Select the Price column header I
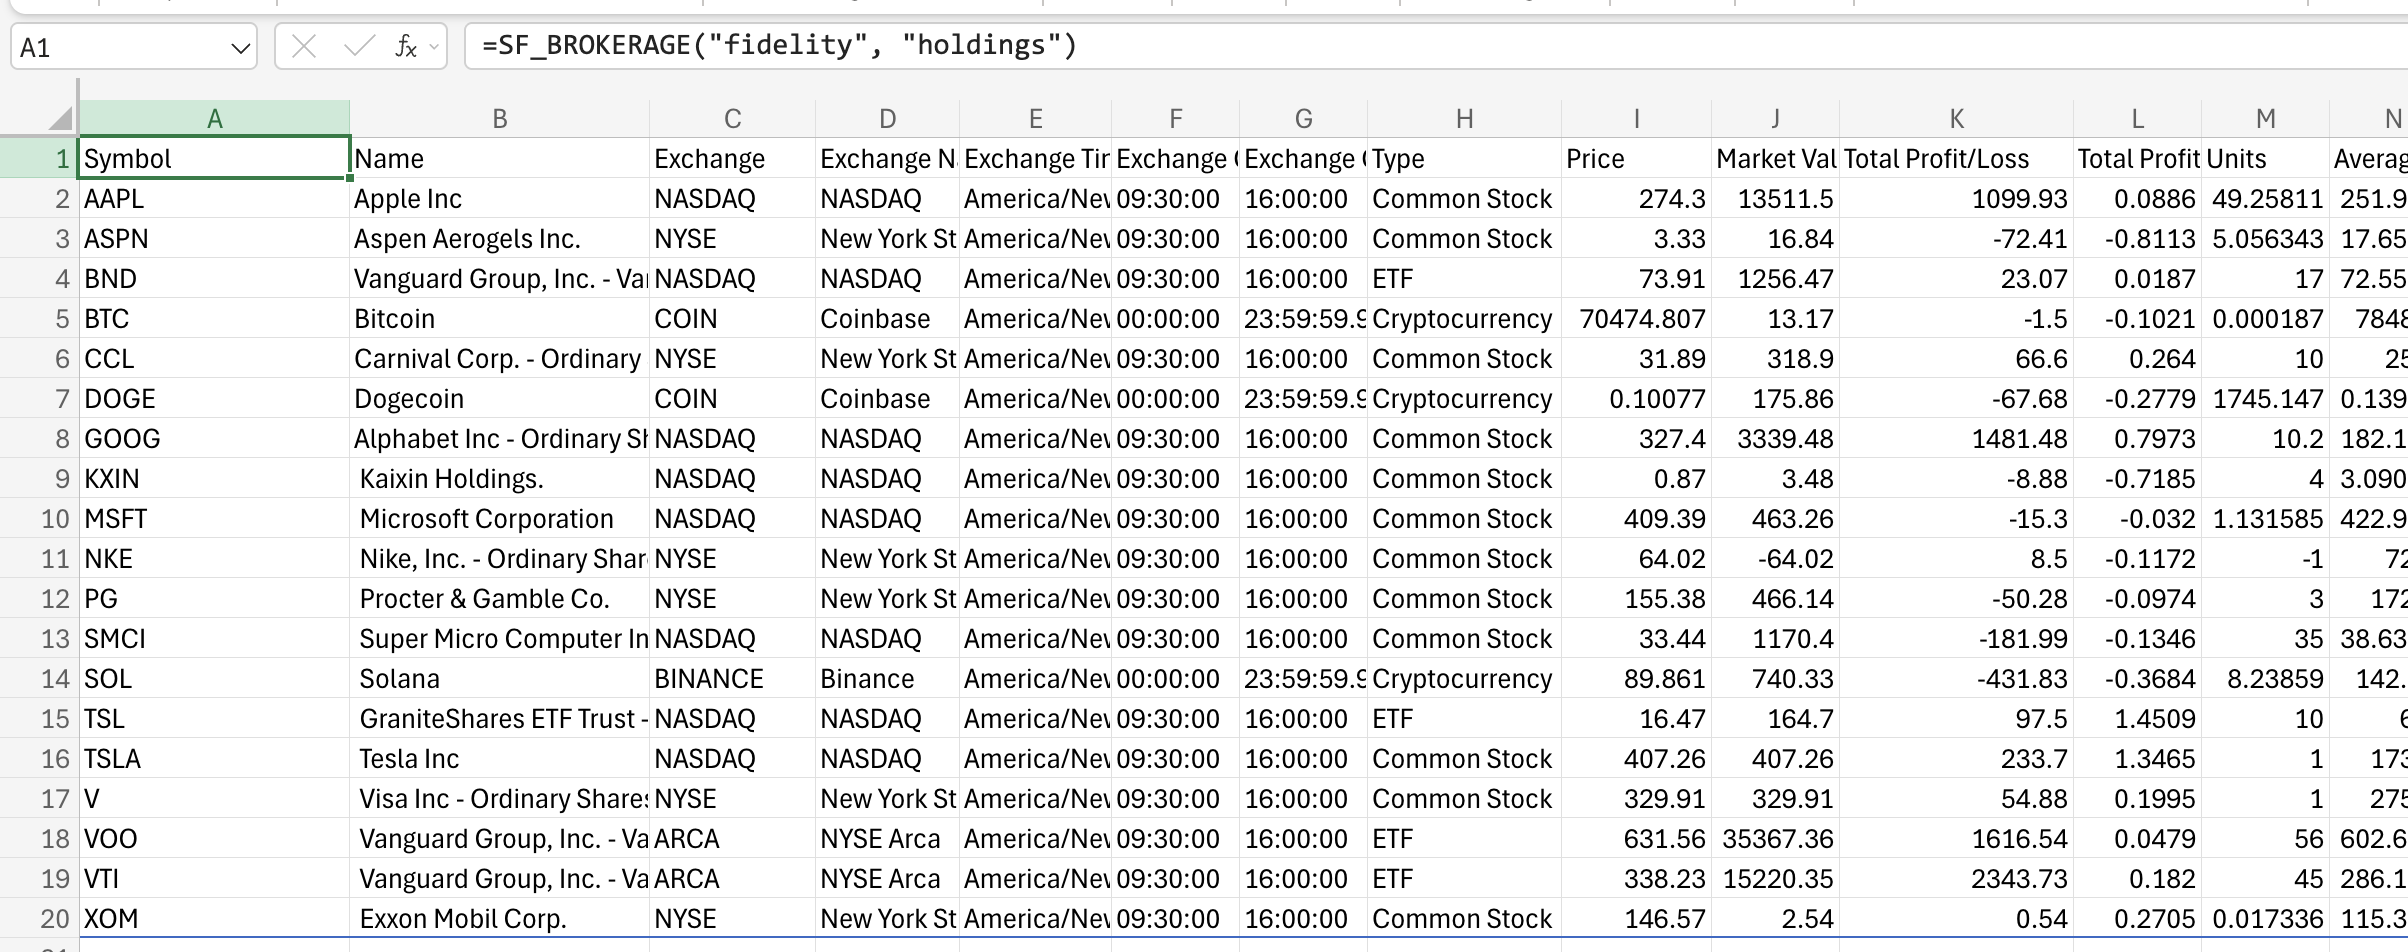This screenshot has width=2408, height=952. click(1637, 117)
